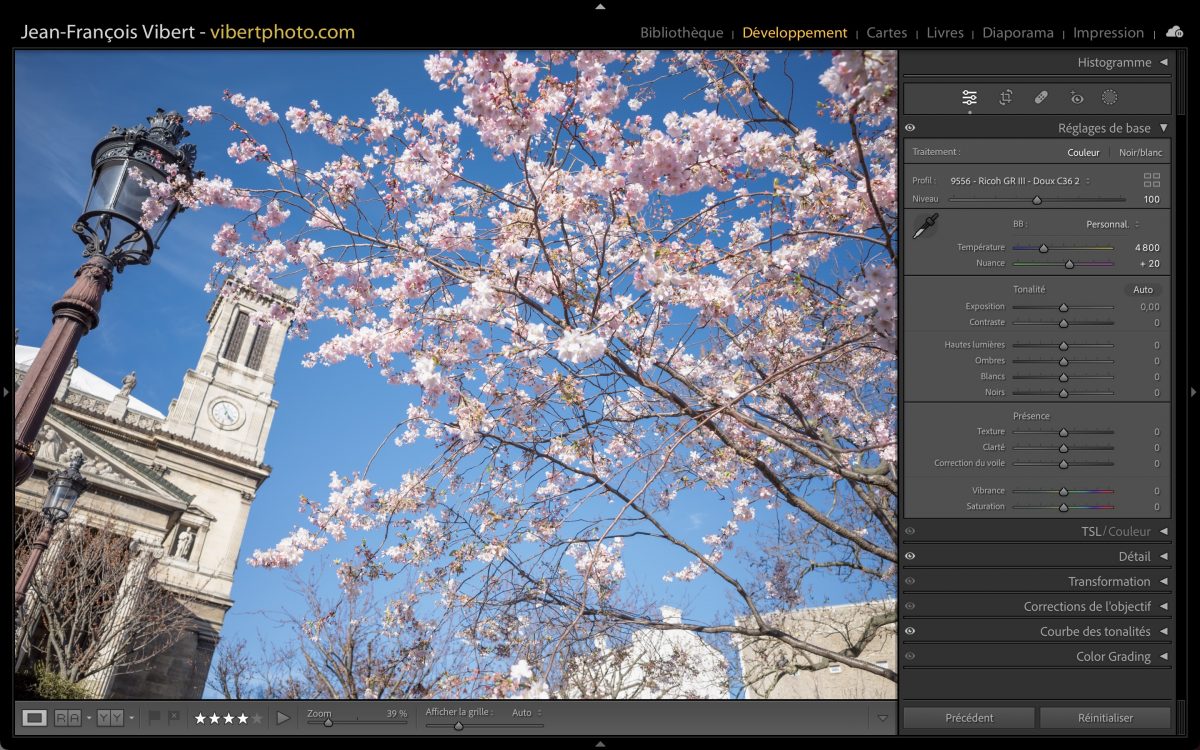Image resolution: width=1200 pixels, height=750 pixels.
Task: Click the Réinitialiser button
Action: point(1105,717)
